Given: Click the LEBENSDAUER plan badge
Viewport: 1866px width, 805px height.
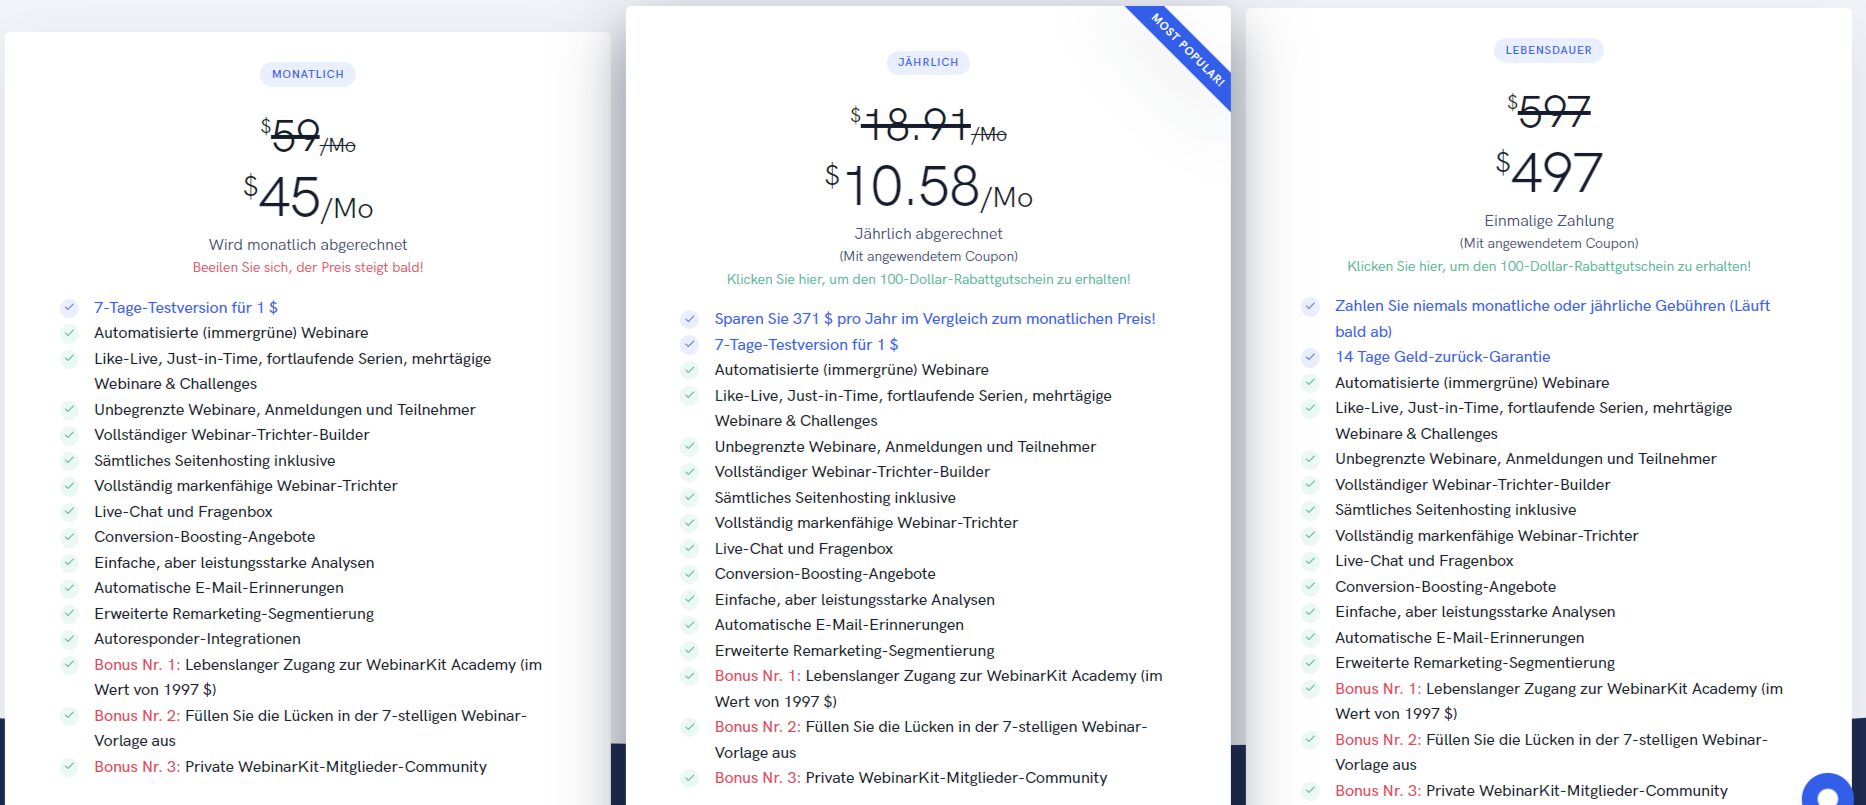Looking at the screenshot, I should [1548, 50].
